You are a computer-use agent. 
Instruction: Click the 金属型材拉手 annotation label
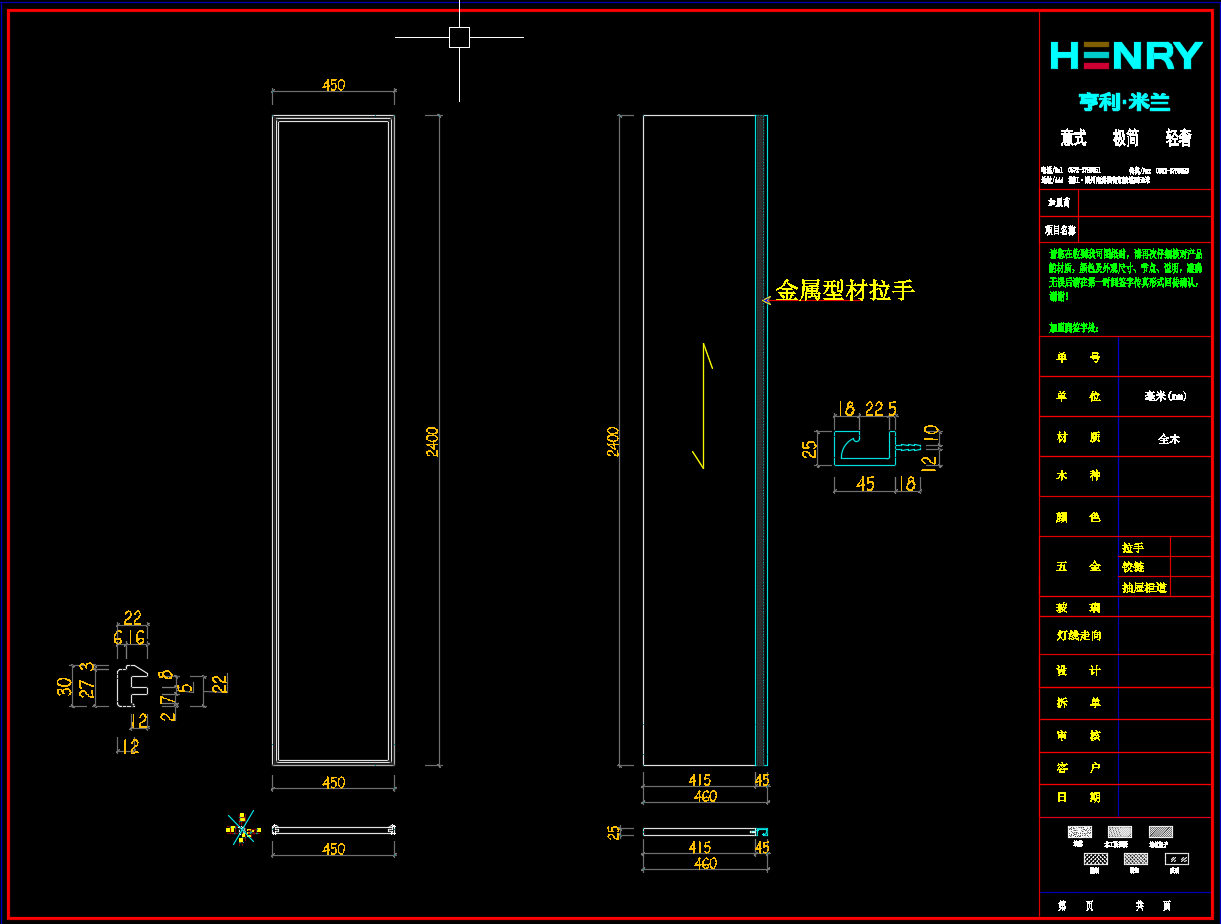point(845,291)
